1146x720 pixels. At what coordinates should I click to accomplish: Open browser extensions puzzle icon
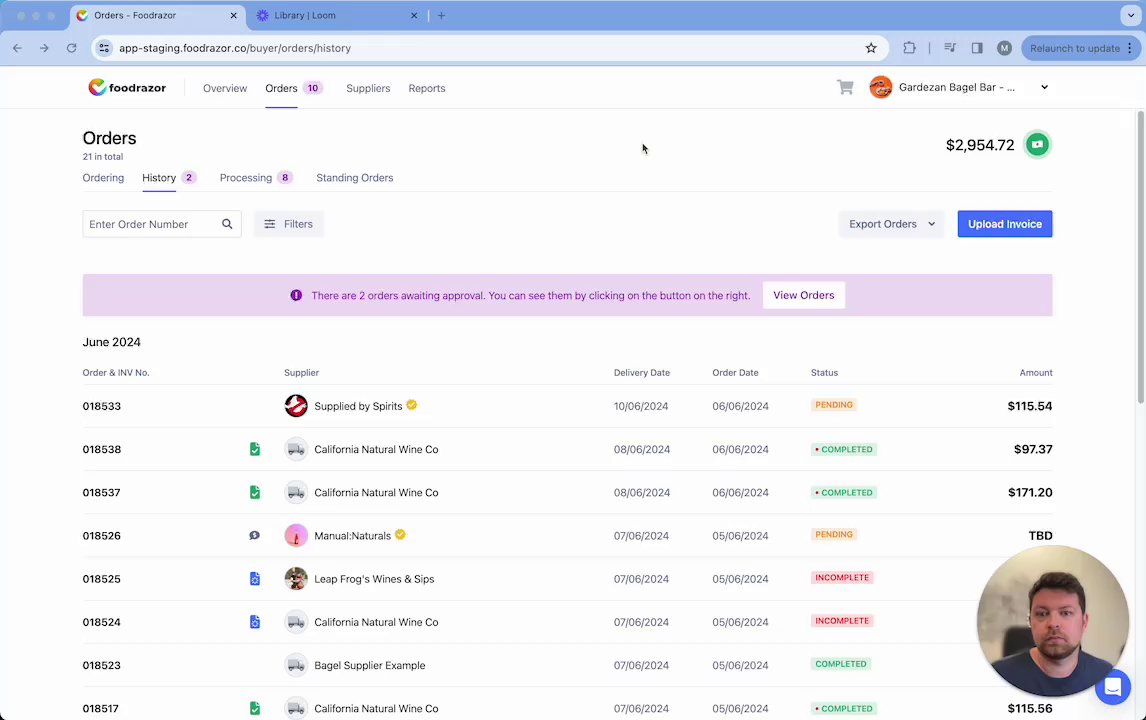909,48
